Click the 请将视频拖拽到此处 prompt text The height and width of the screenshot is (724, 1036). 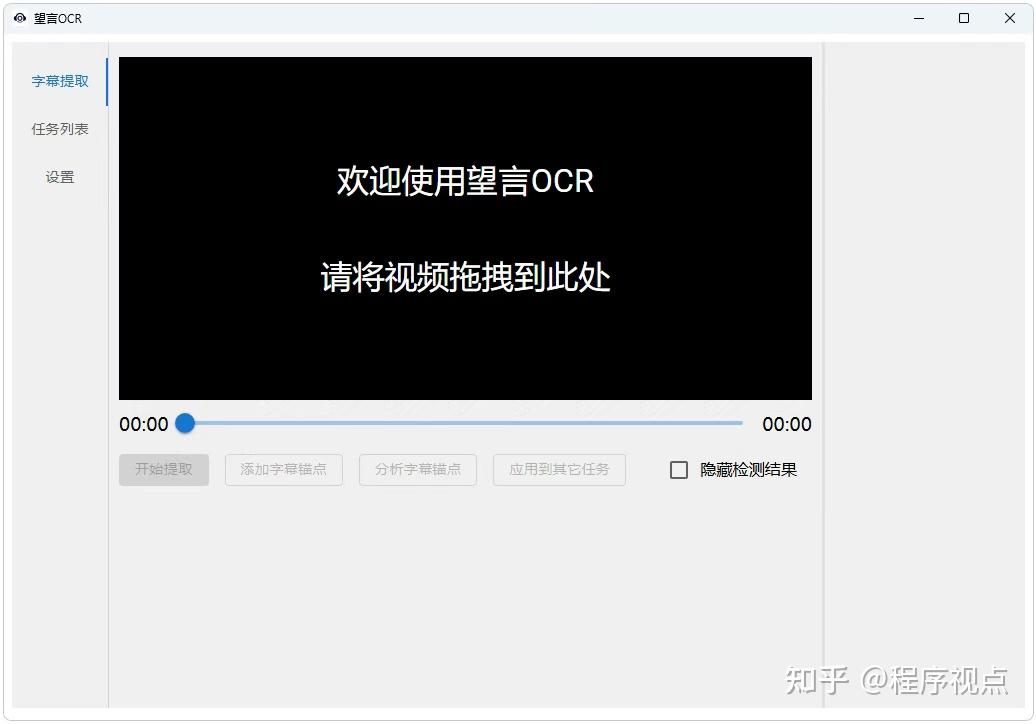click(x=465, y=278)
